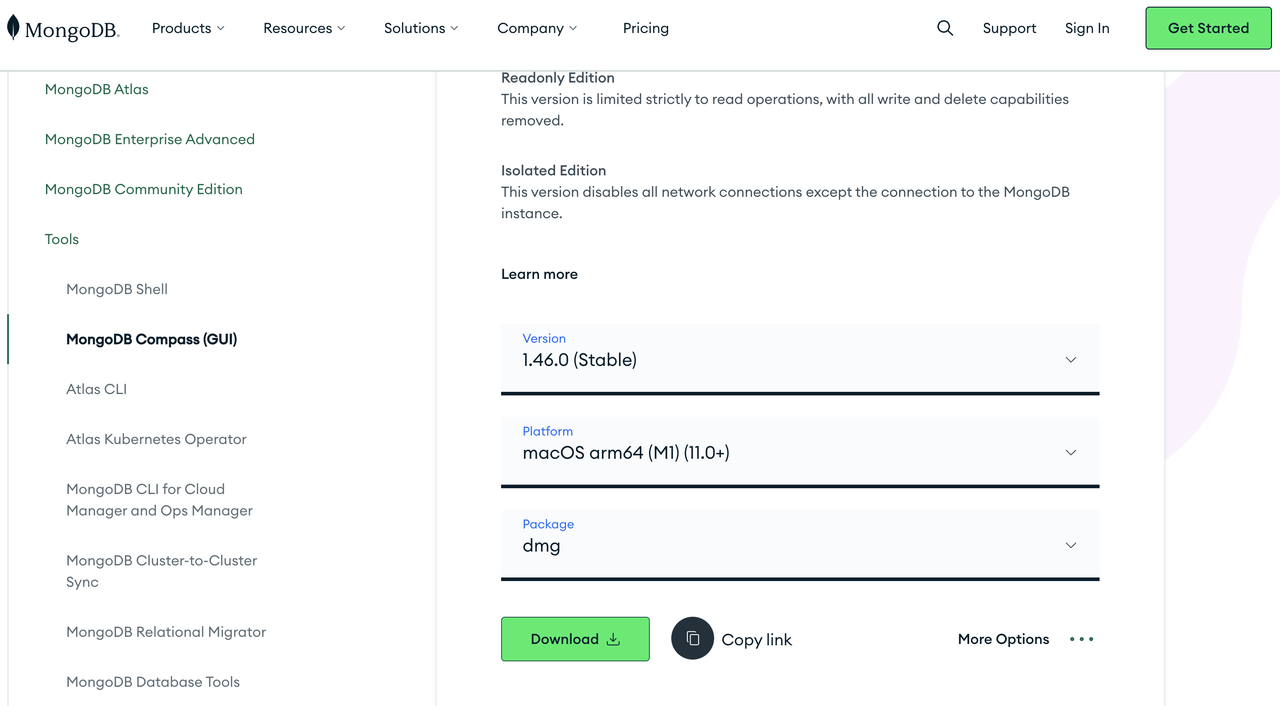
Task: Open MongoDB Relational Migrator in sidebar
Action: click(x=166, y=632)
